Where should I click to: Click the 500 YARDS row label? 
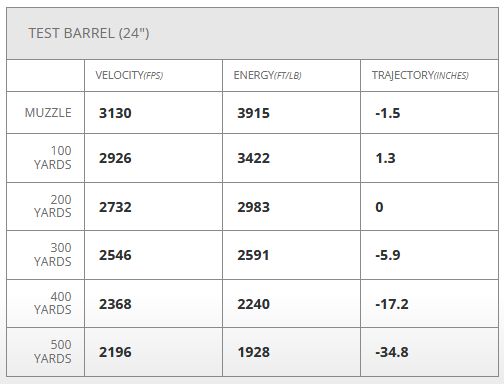click(53, 352)
